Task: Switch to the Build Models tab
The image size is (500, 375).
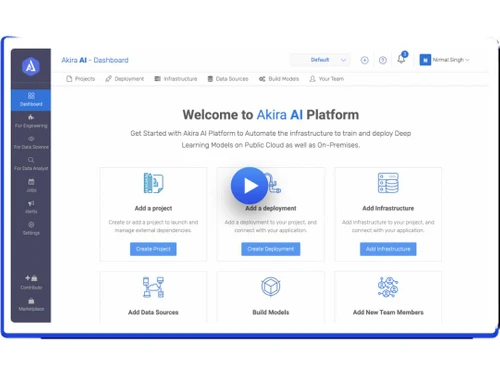Action: pos(279,79)
